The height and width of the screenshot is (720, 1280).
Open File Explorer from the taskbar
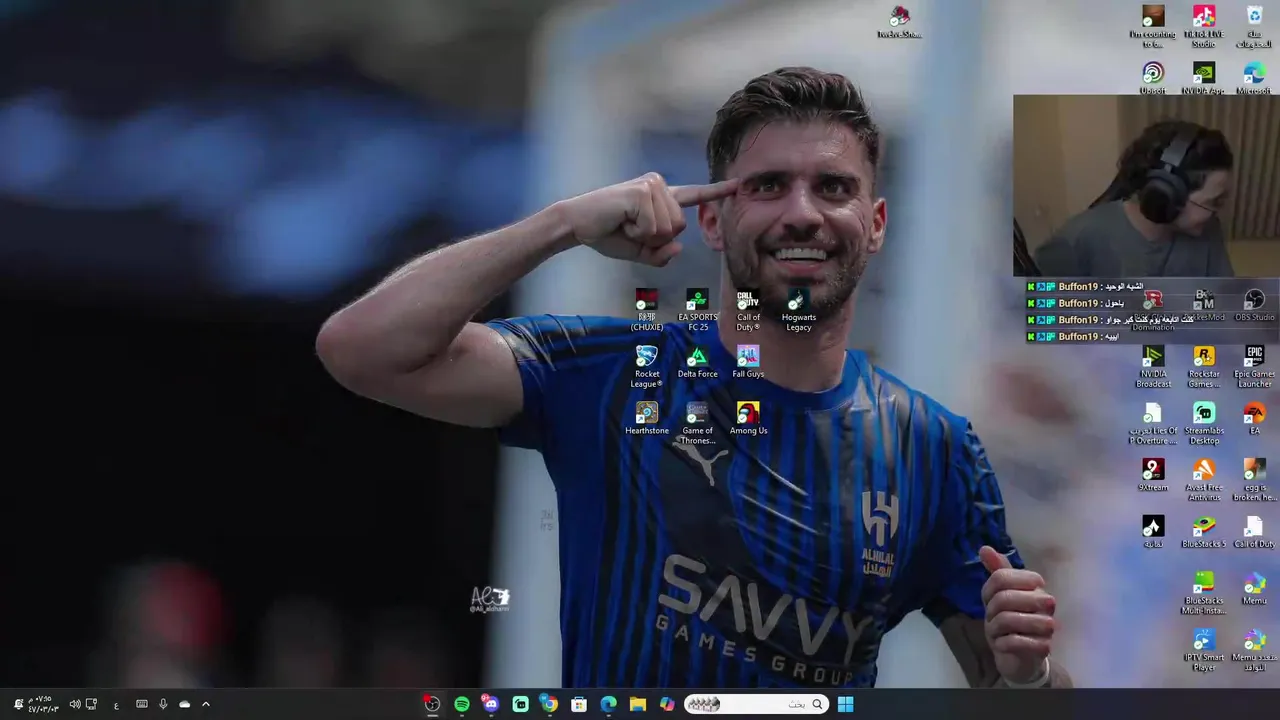tap(638, 704)
